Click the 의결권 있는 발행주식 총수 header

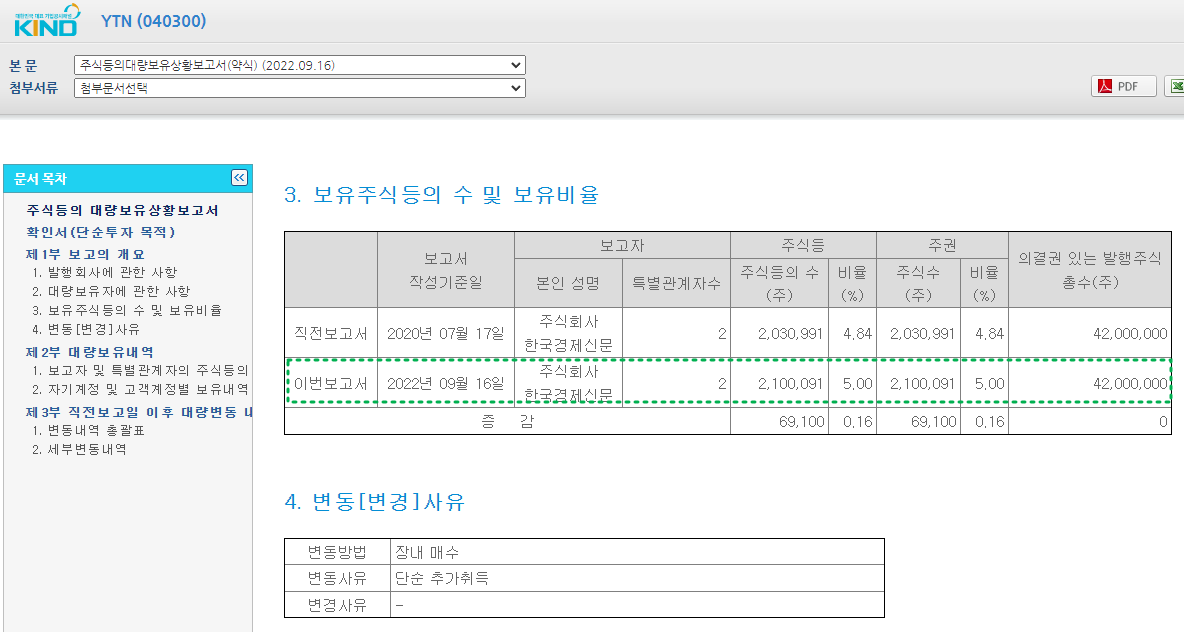tap(1090, 270)
